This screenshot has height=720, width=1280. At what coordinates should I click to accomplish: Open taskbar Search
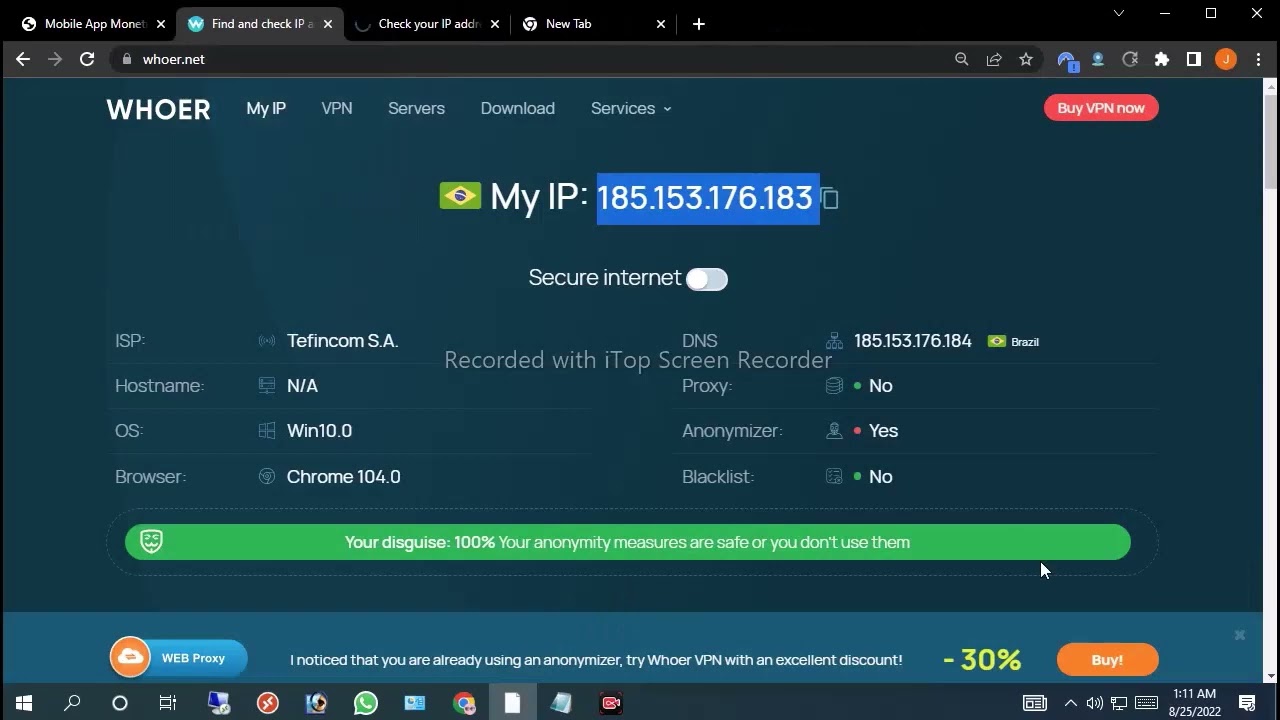tap(72, 703)
